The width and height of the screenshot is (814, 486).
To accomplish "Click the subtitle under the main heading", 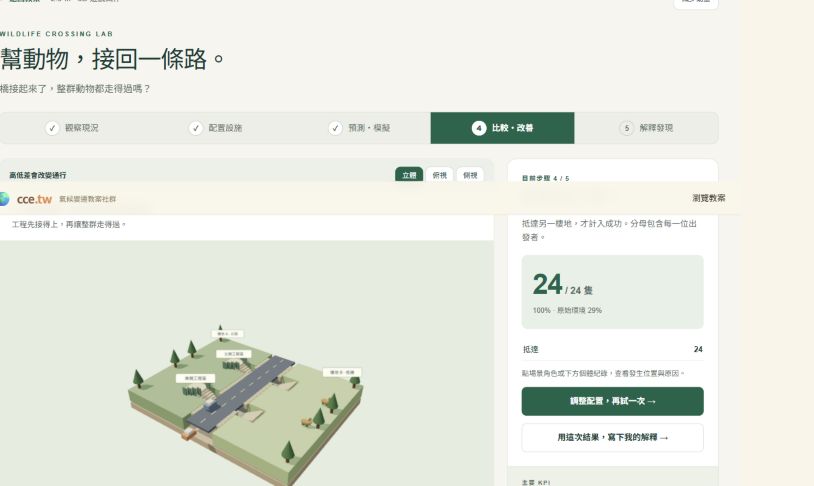I will point(75,89).
